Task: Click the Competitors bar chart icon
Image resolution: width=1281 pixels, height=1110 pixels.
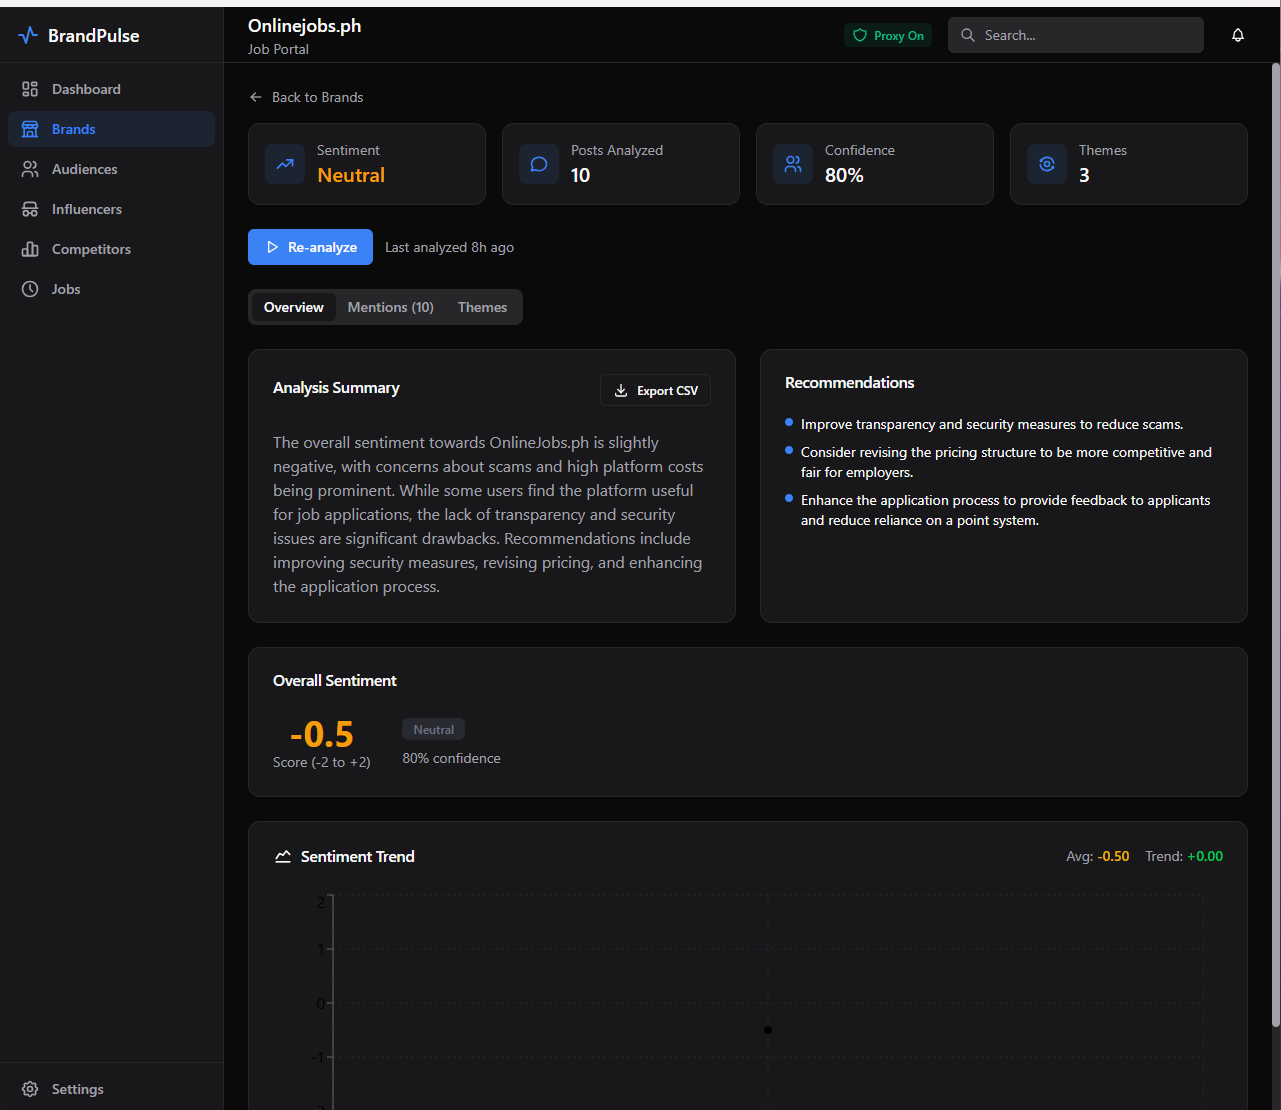Action: [30, 249]
